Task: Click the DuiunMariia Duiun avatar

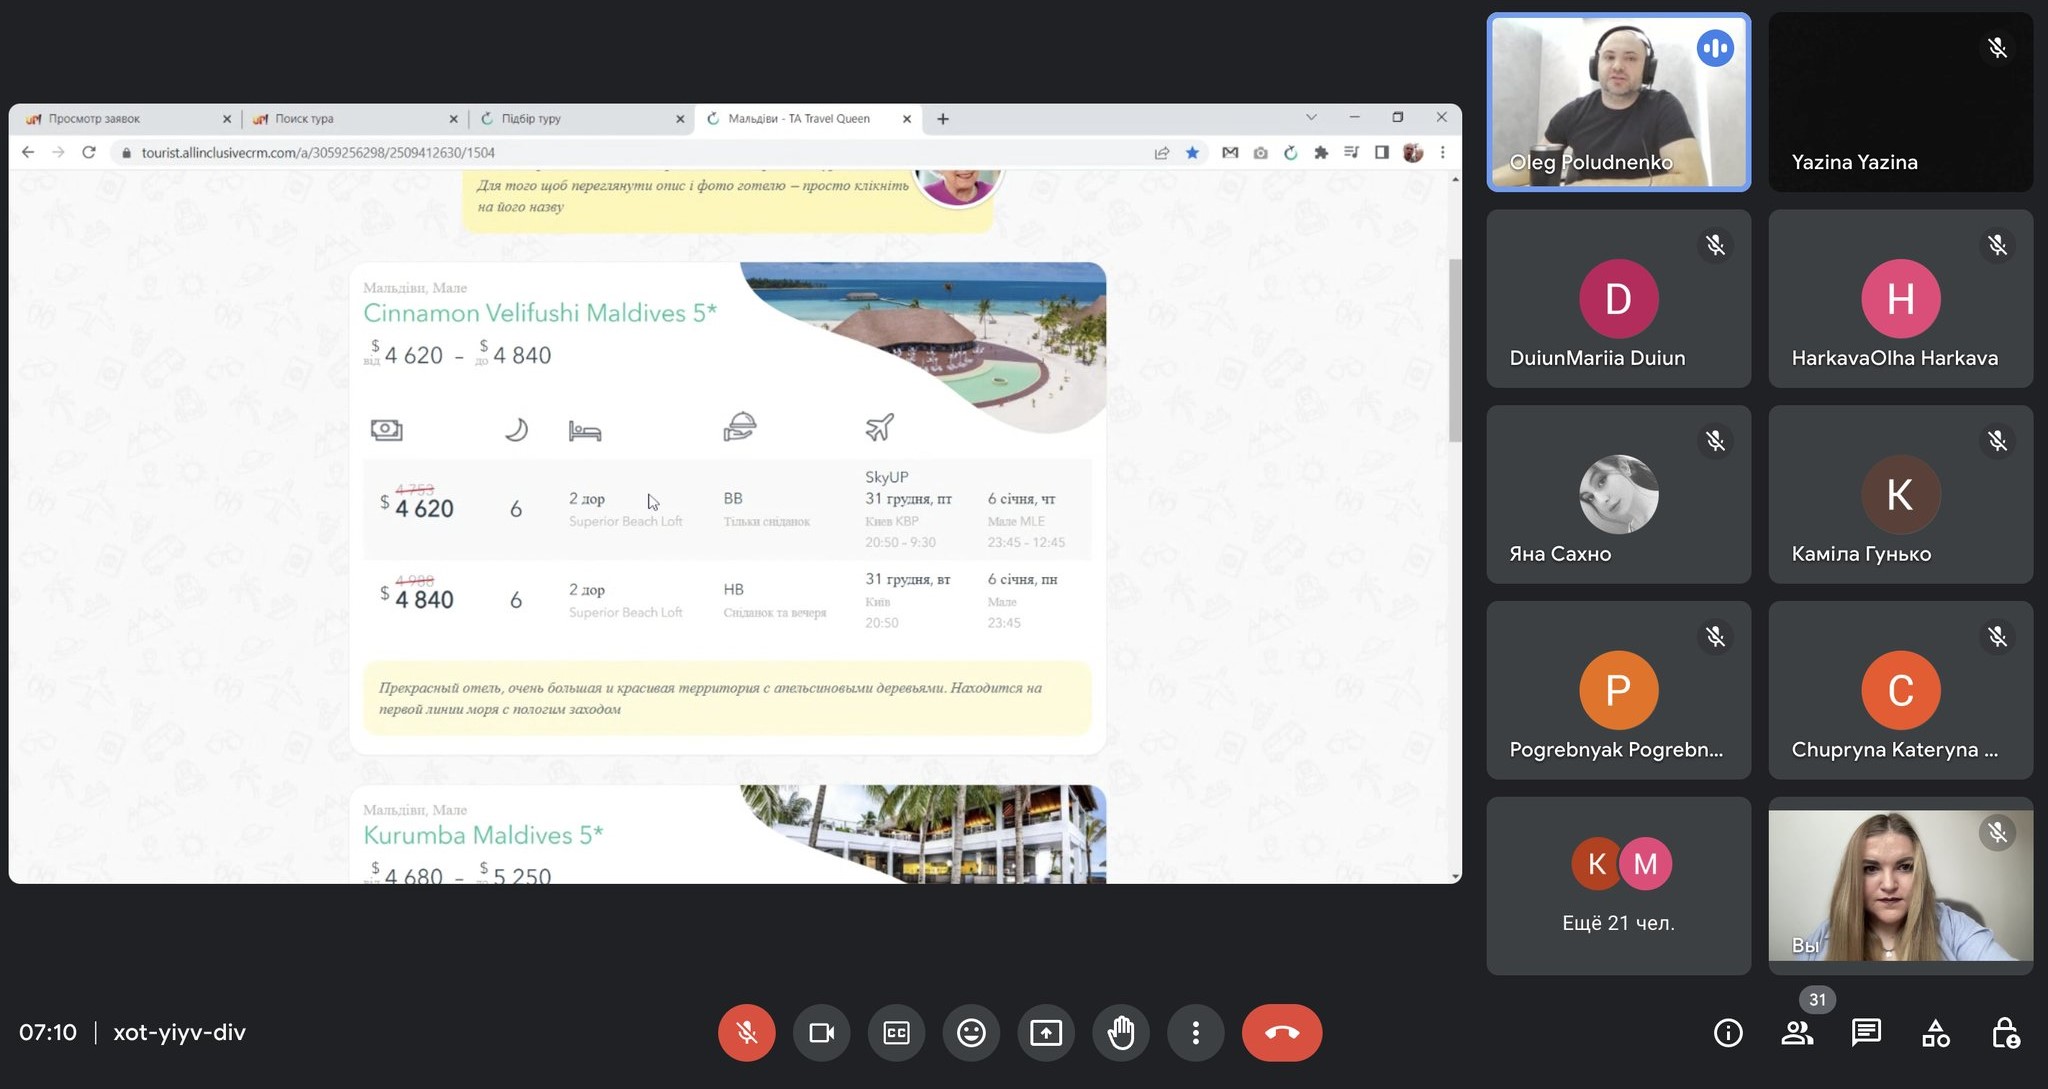Action: point(1618,298)
